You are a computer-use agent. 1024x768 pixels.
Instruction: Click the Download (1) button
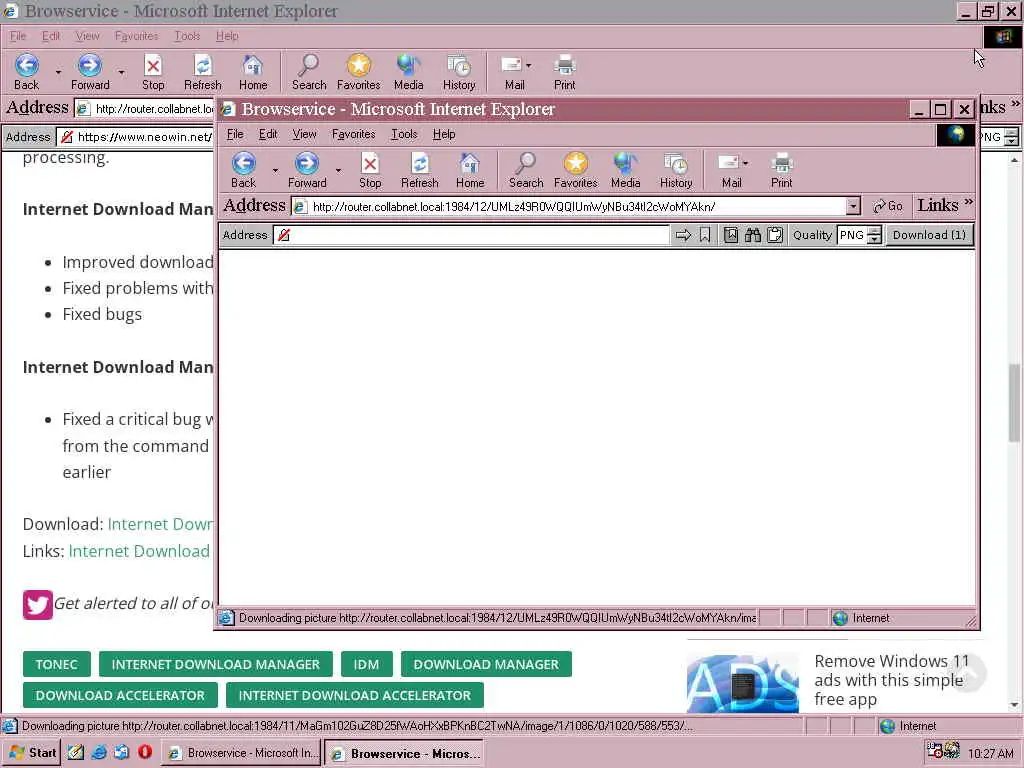(x=929, y=235)
